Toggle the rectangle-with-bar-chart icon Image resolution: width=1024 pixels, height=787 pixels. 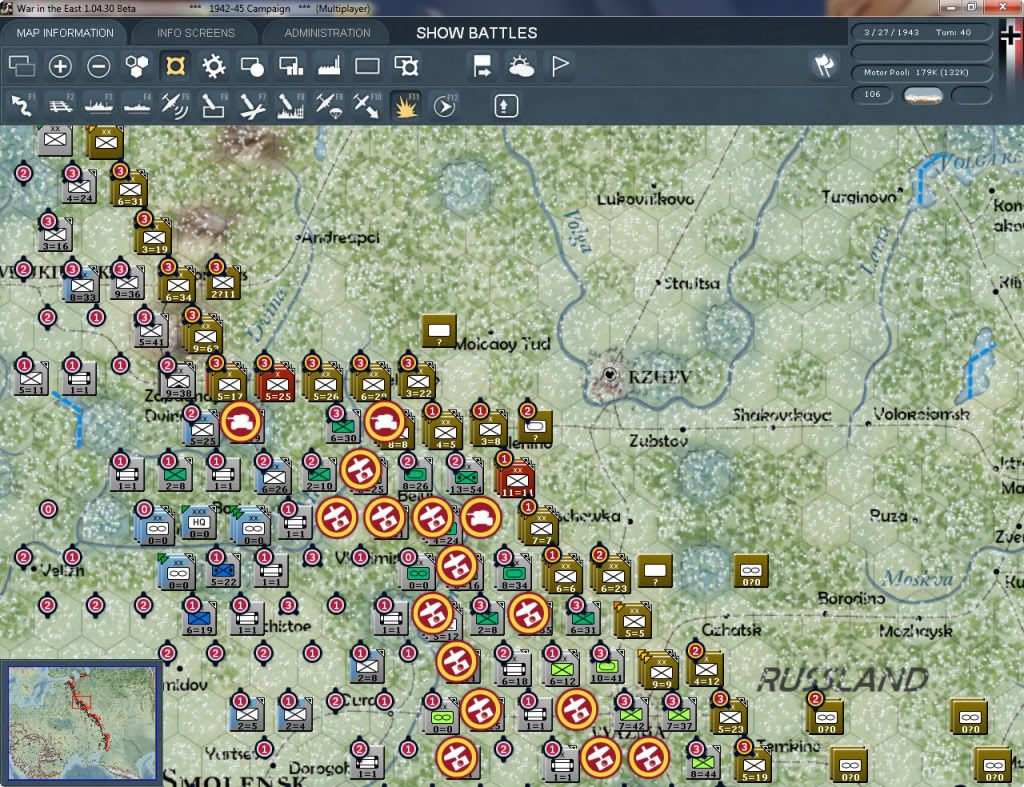coord(291,66)
